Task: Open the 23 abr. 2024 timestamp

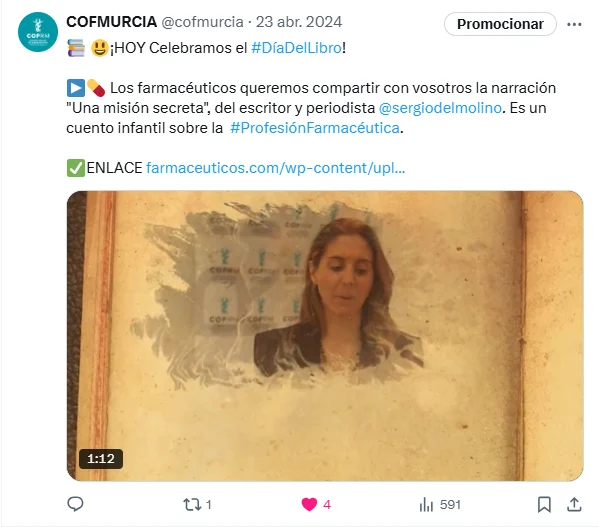Action: point(299,22)
